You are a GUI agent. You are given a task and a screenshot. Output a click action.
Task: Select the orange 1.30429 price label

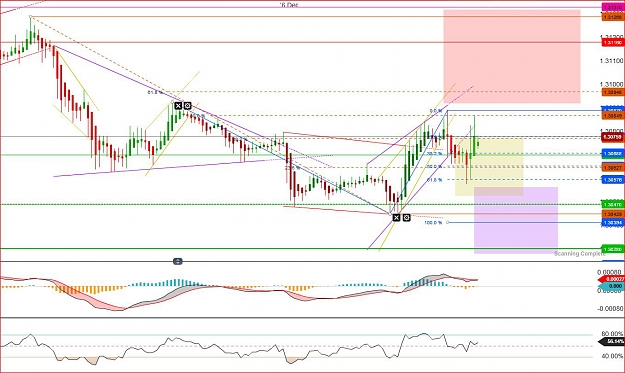613,214
